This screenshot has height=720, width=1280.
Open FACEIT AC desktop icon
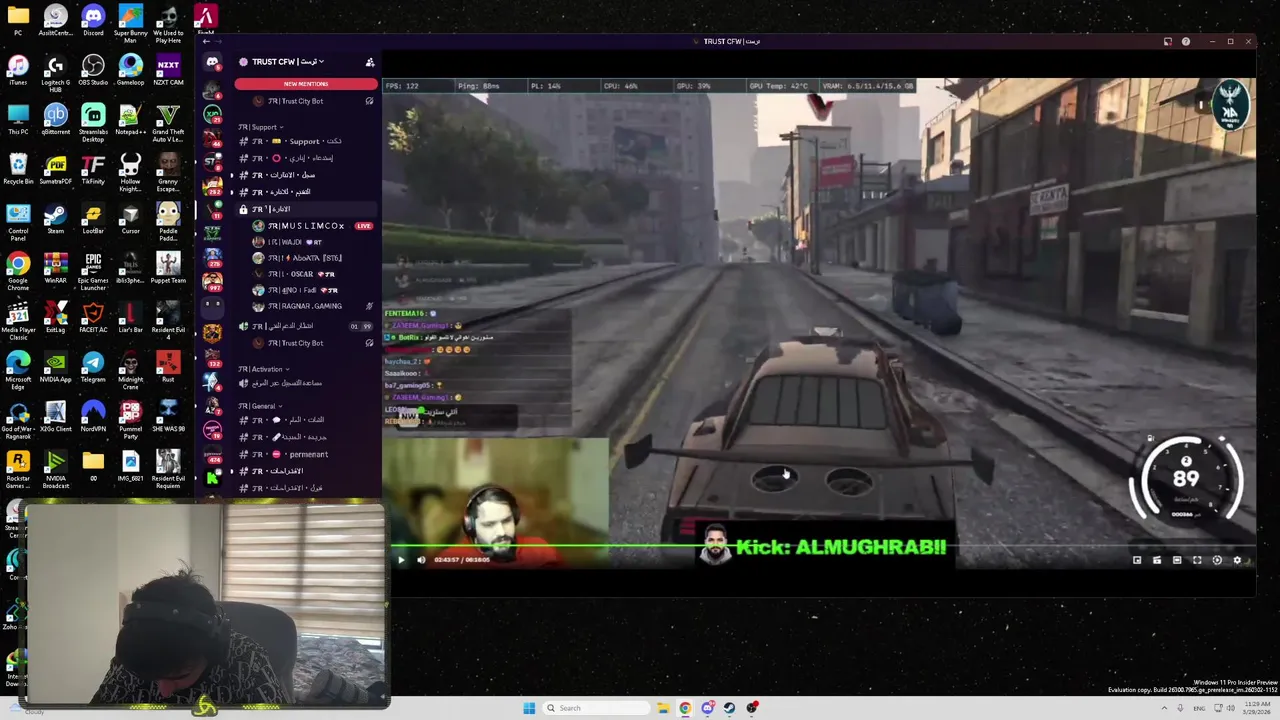point(93,318)
